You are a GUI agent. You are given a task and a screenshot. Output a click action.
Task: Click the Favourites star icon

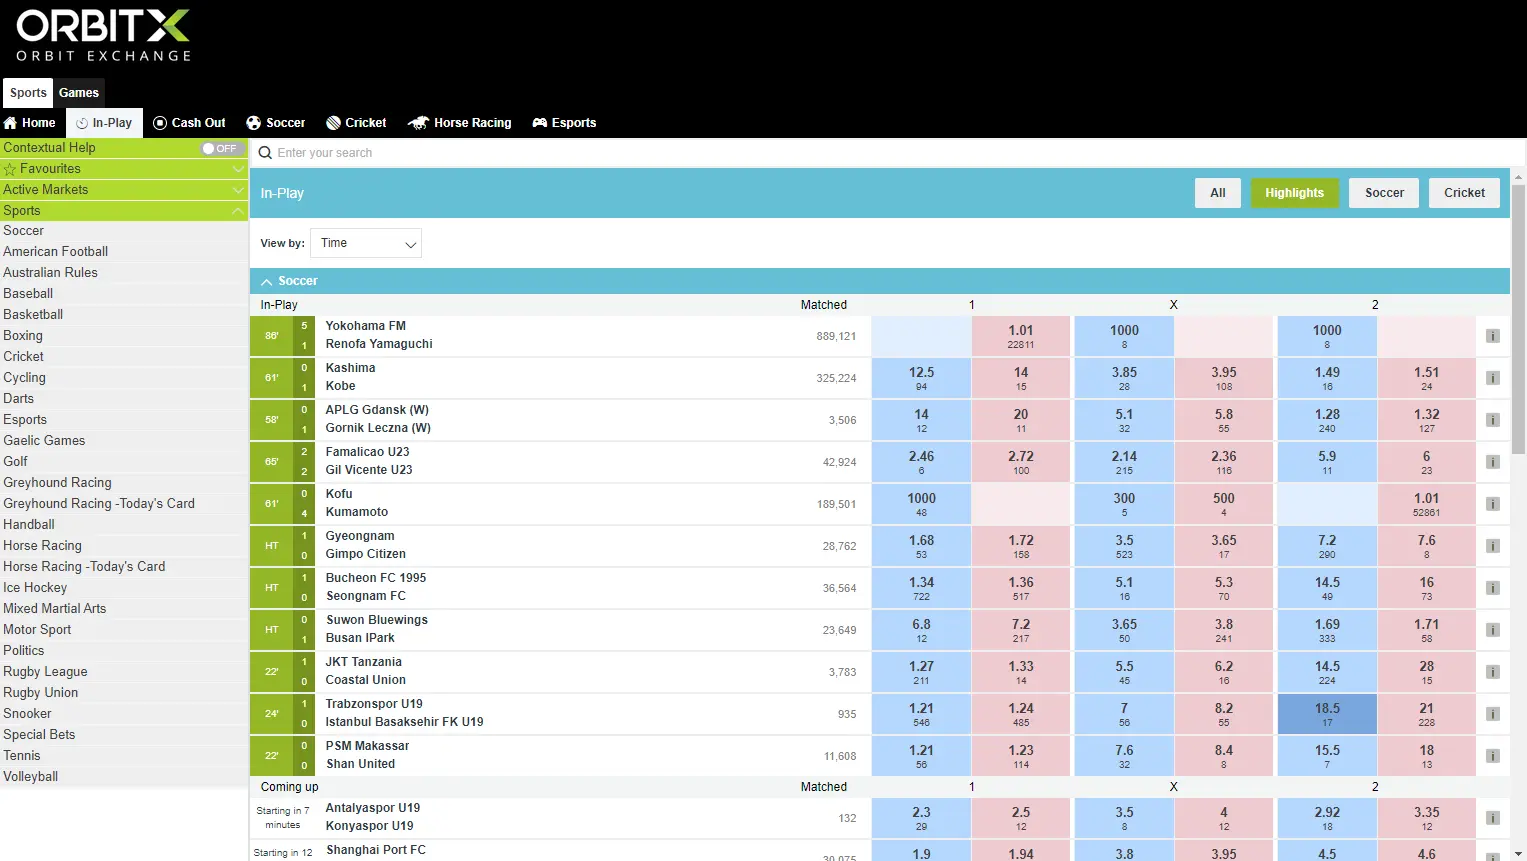tap(10, 169)
